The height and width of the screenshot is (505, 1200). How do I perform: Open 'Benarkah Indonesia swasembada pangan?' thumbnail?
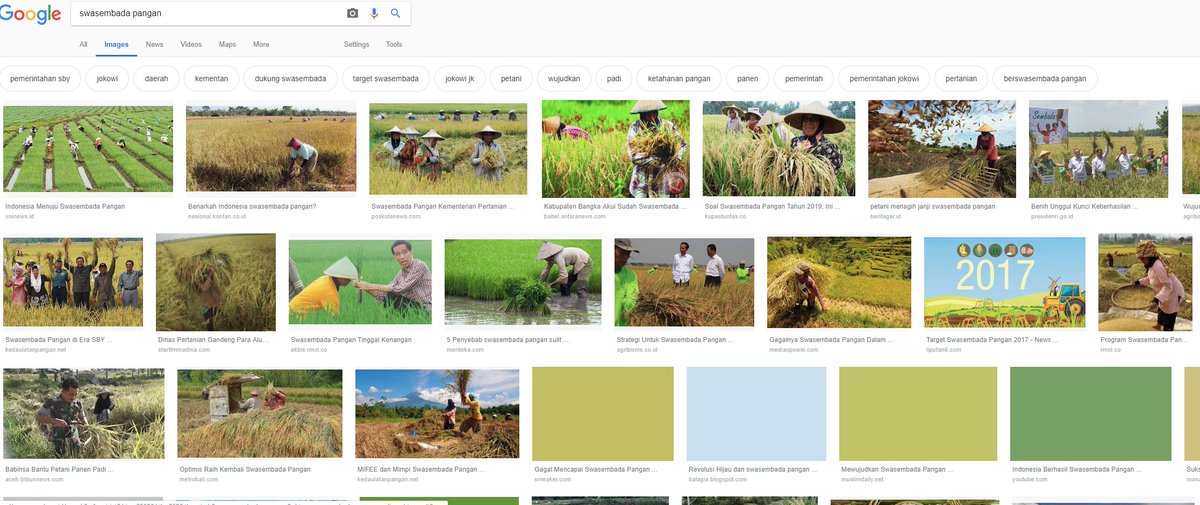(x=271, y=148)
